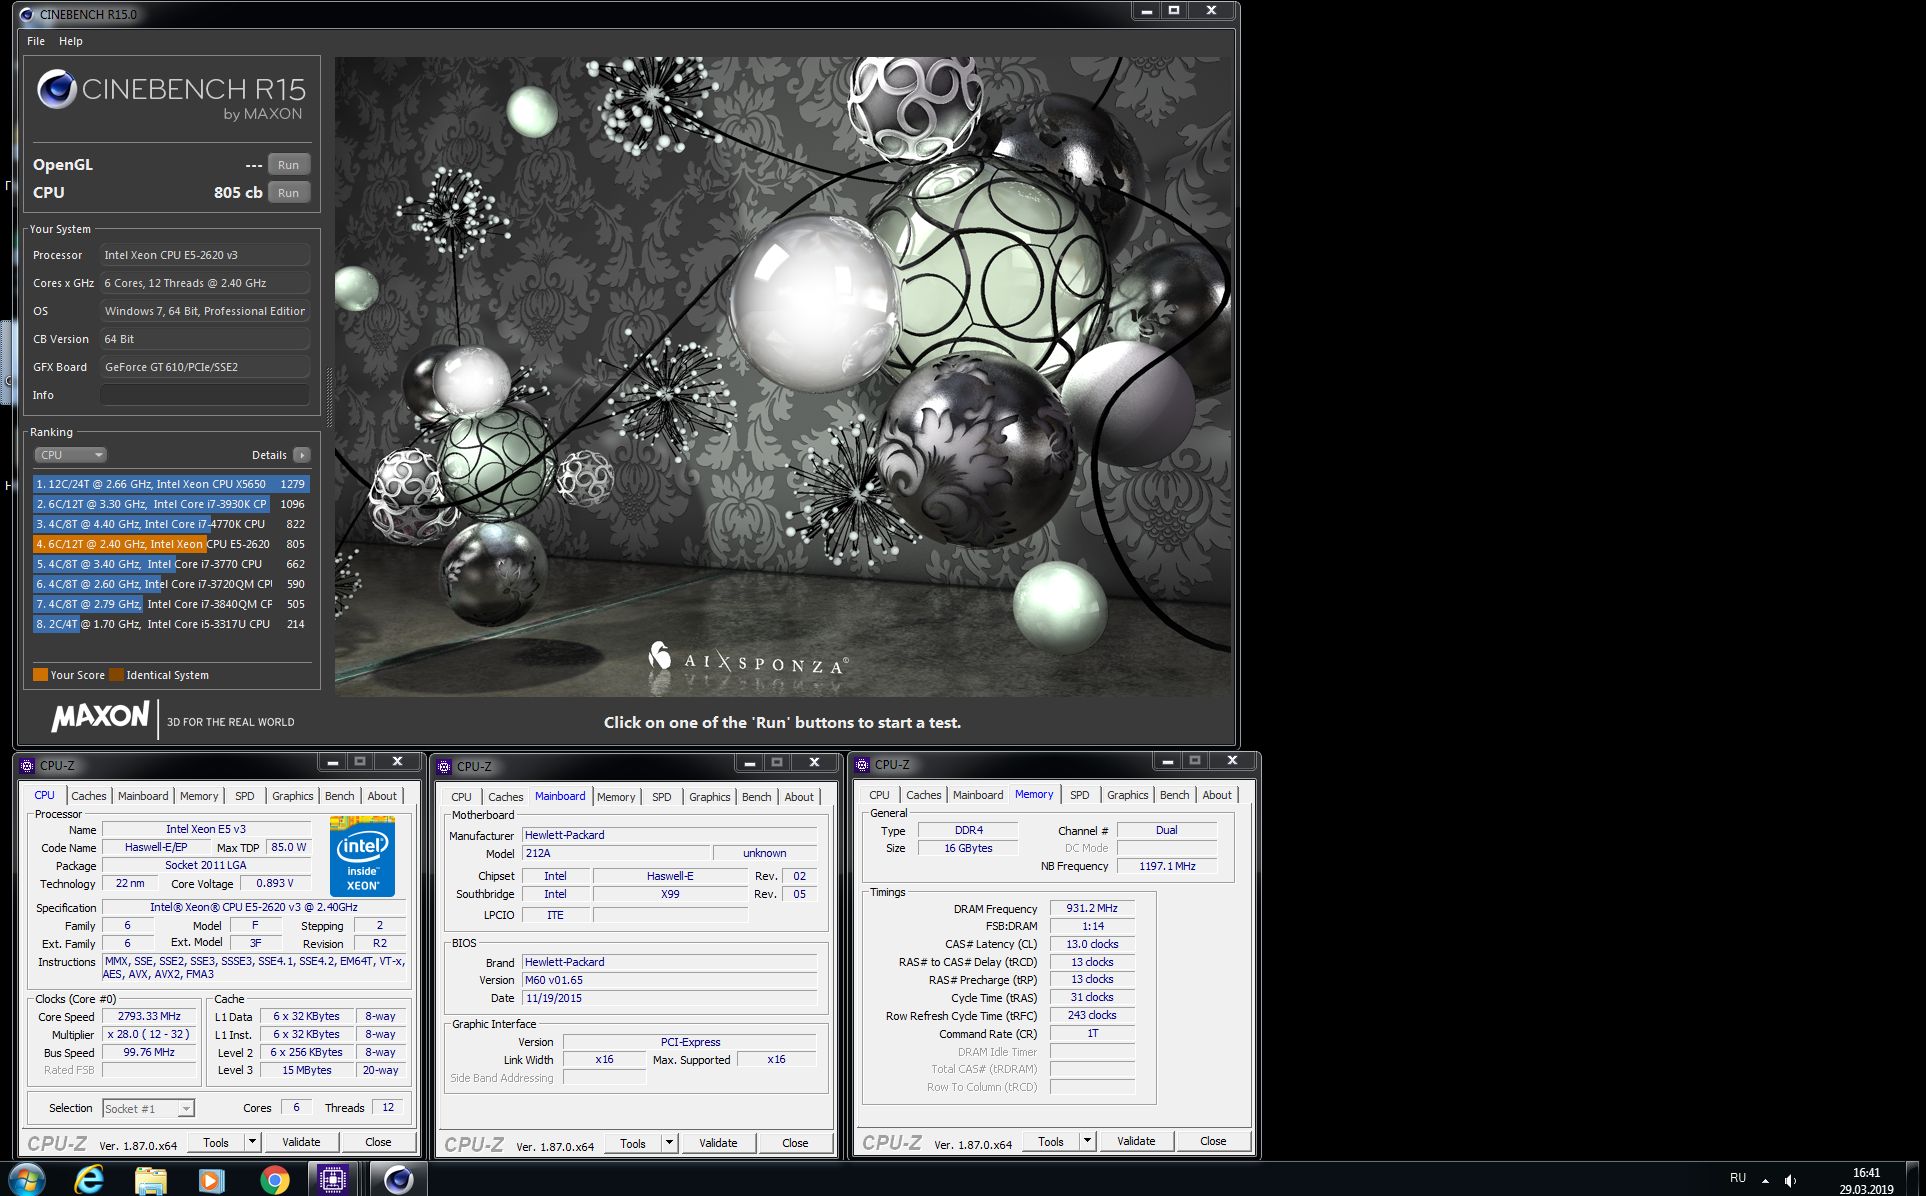Open Help menu in Cinebench
1926x1196 pixels.
[70, 41]
